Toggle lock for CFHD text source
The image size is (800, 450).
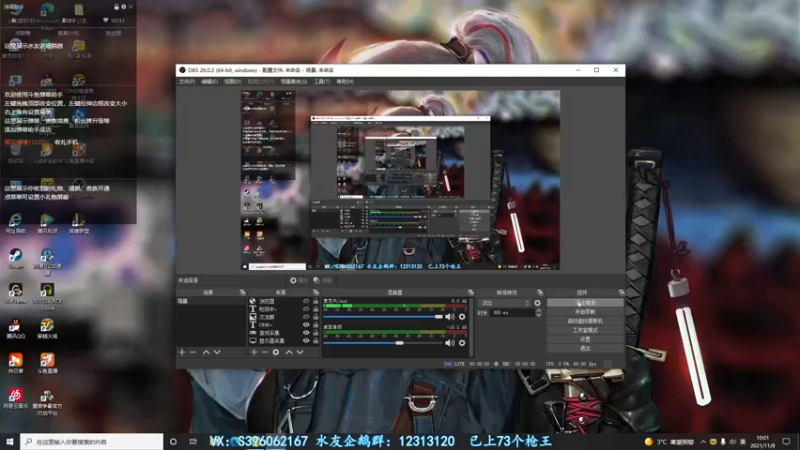[315, 324]
